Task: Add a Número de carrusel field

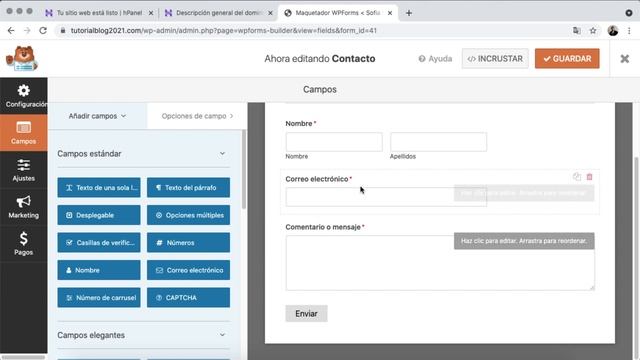Action: pyautogui.click(x=99, y=298)
